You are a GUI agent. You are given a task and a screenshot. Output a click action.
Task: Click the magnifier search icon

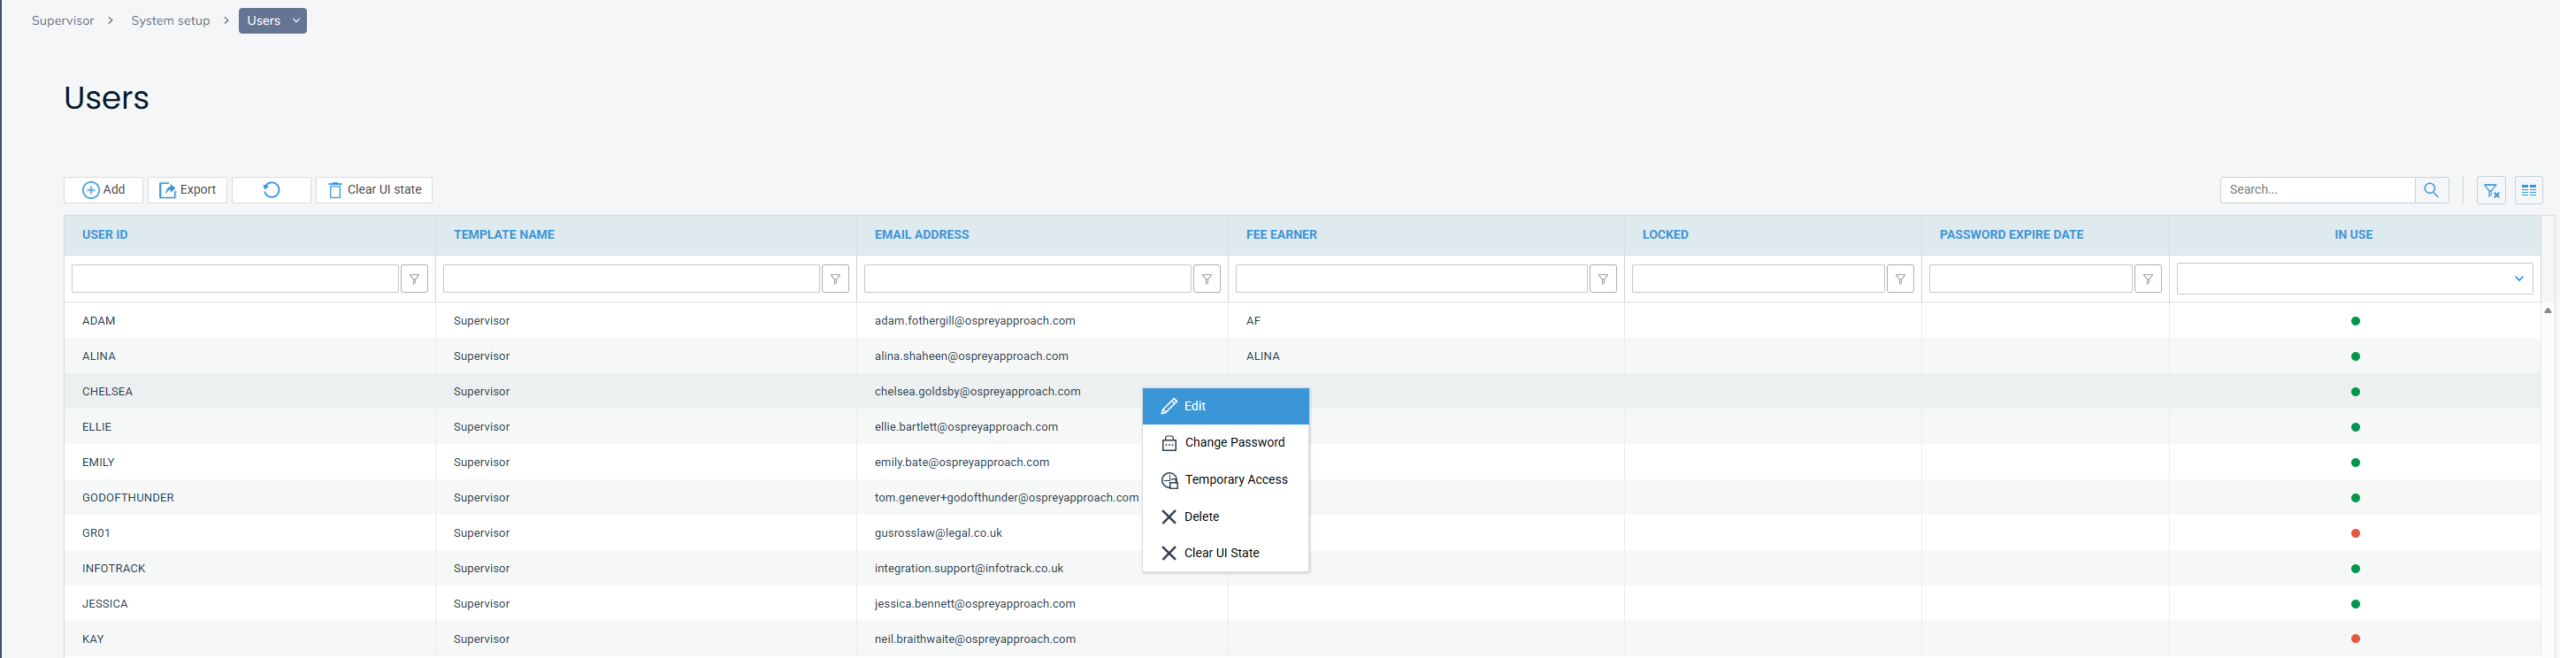tap(2431, 190)
